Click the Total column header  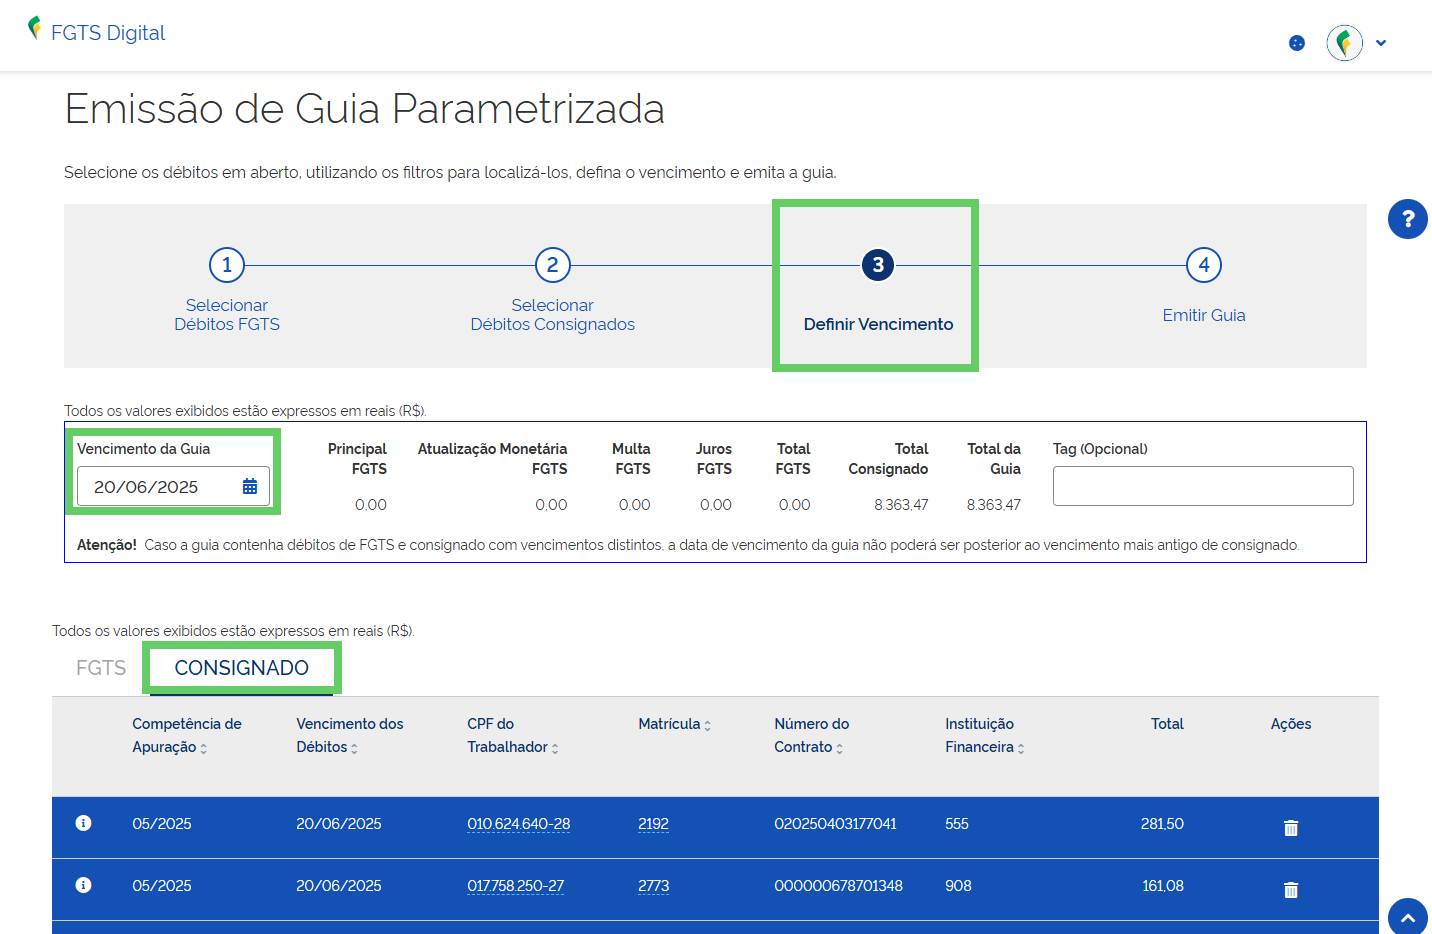pos(1167,724)
